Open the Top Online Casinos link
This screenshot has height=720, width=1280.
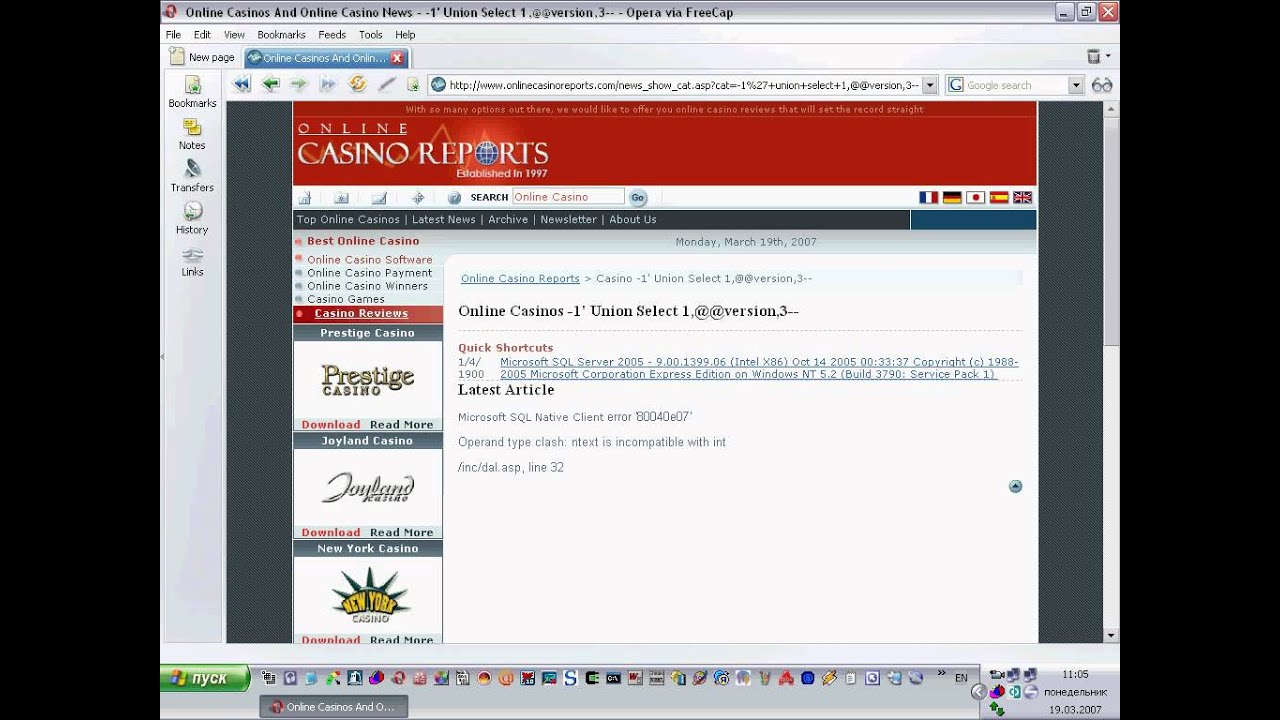[x=348, y=219]
